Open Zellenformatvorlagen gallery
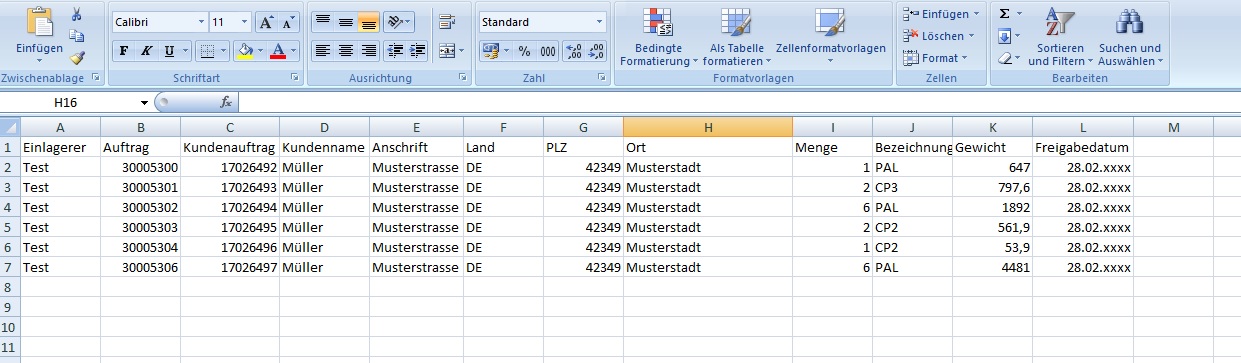The image size is (1241, 363). pyautogui.click(x=830, y=38)
